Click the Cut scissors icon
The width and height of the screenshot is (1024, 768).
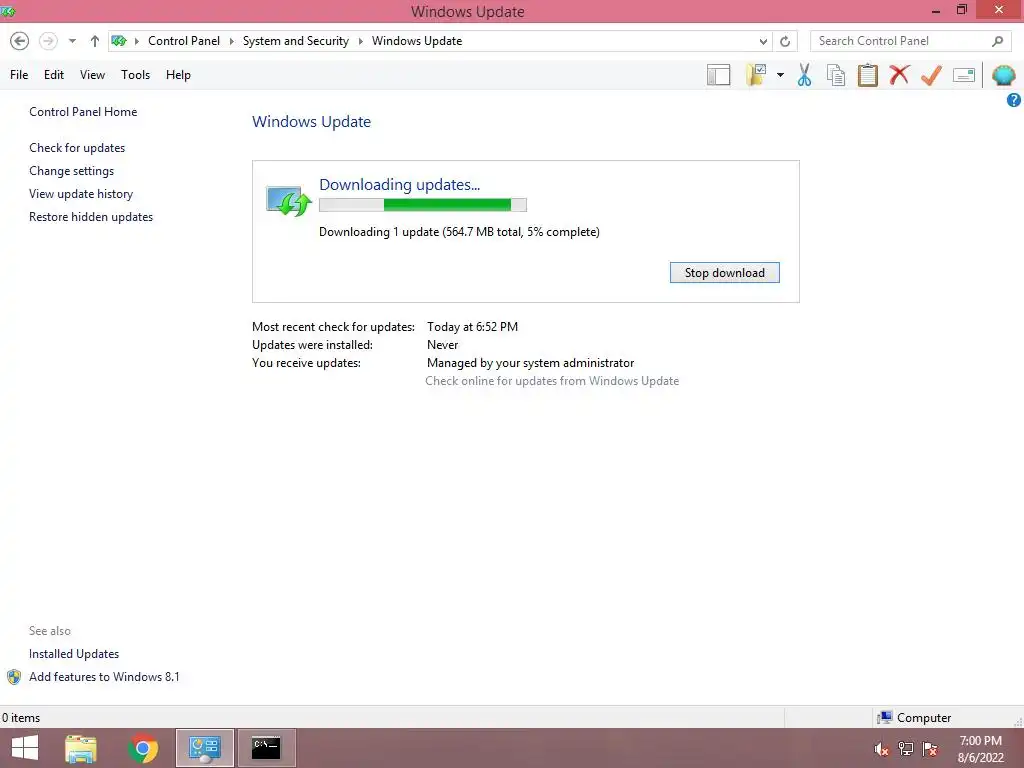tap(805, 75)
